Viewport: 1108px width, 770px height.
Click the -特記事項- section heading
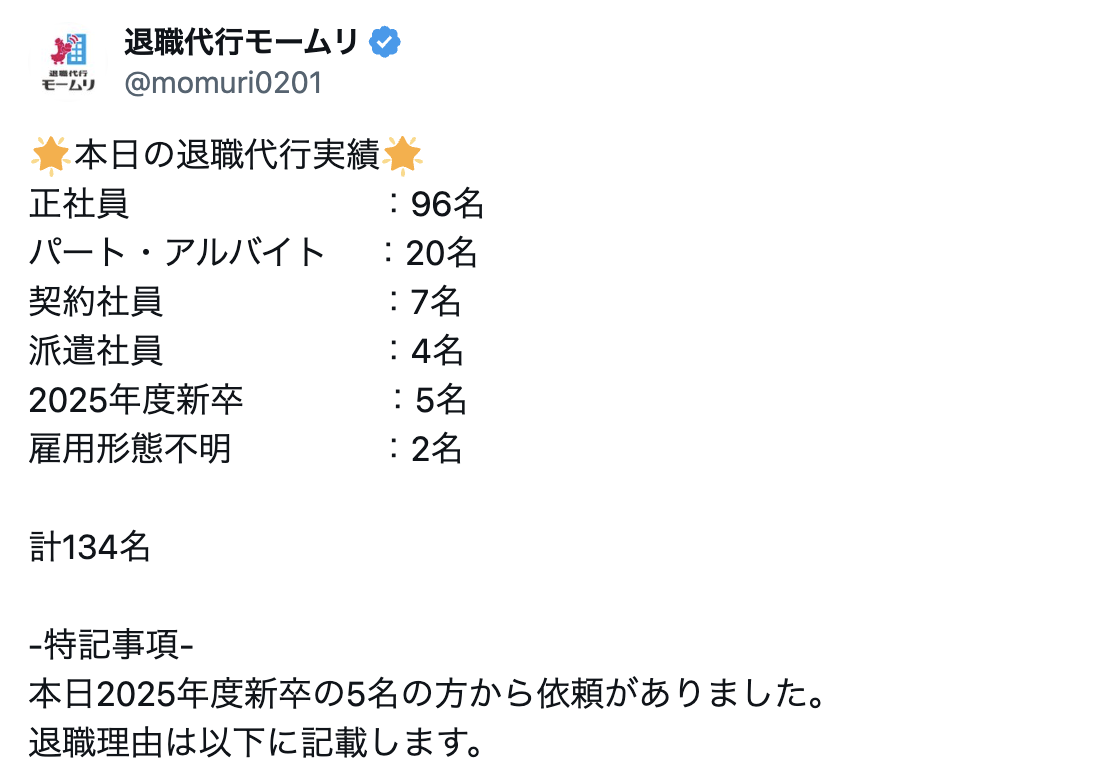(112, 644)
